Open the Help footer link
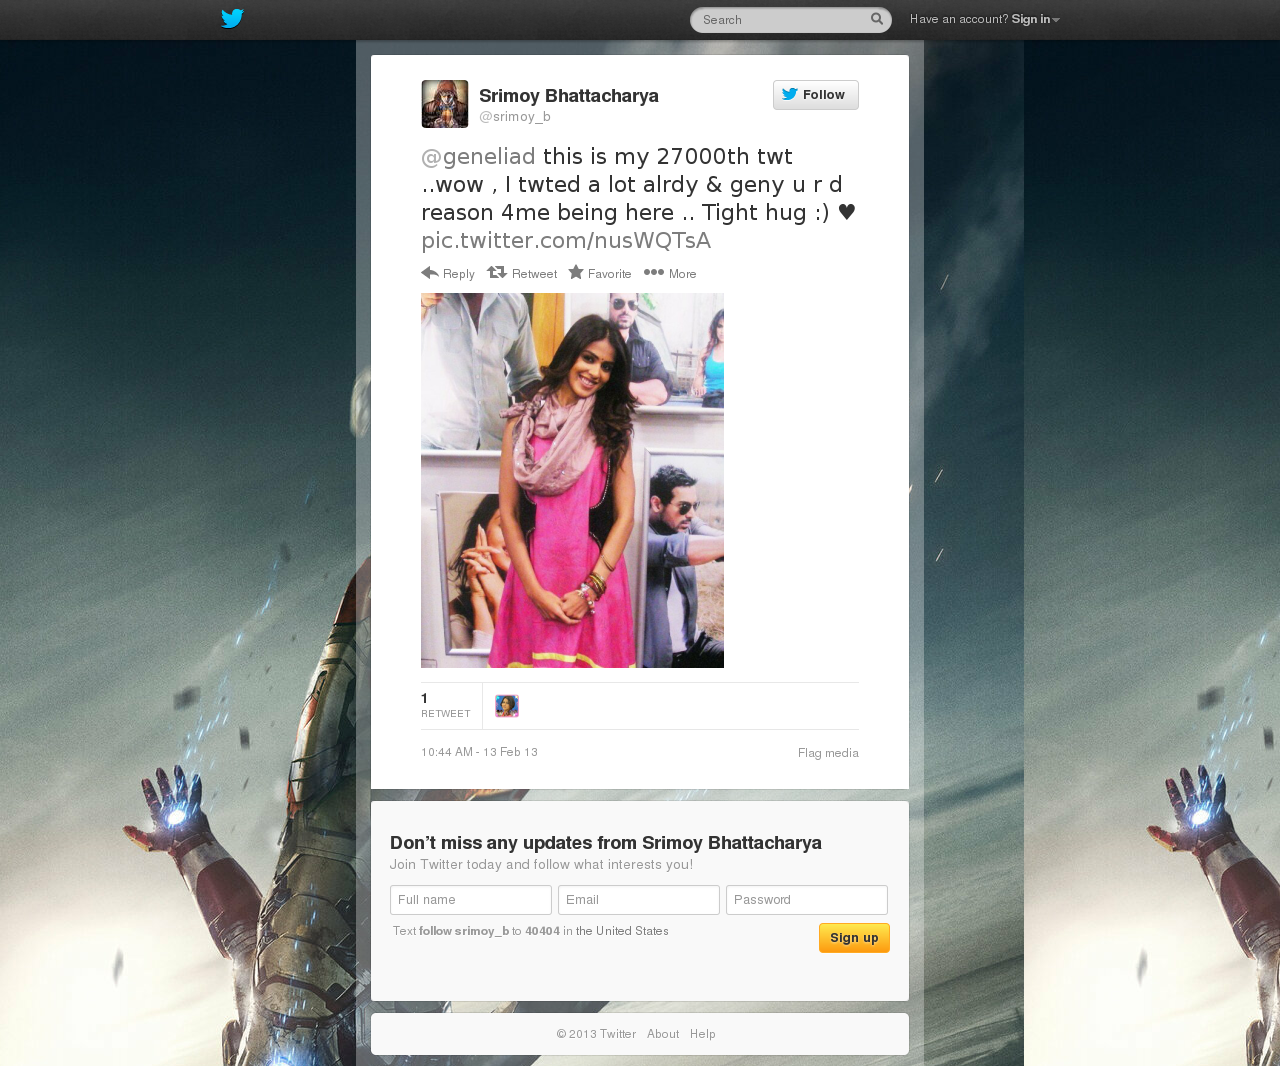 point(703,1034)
